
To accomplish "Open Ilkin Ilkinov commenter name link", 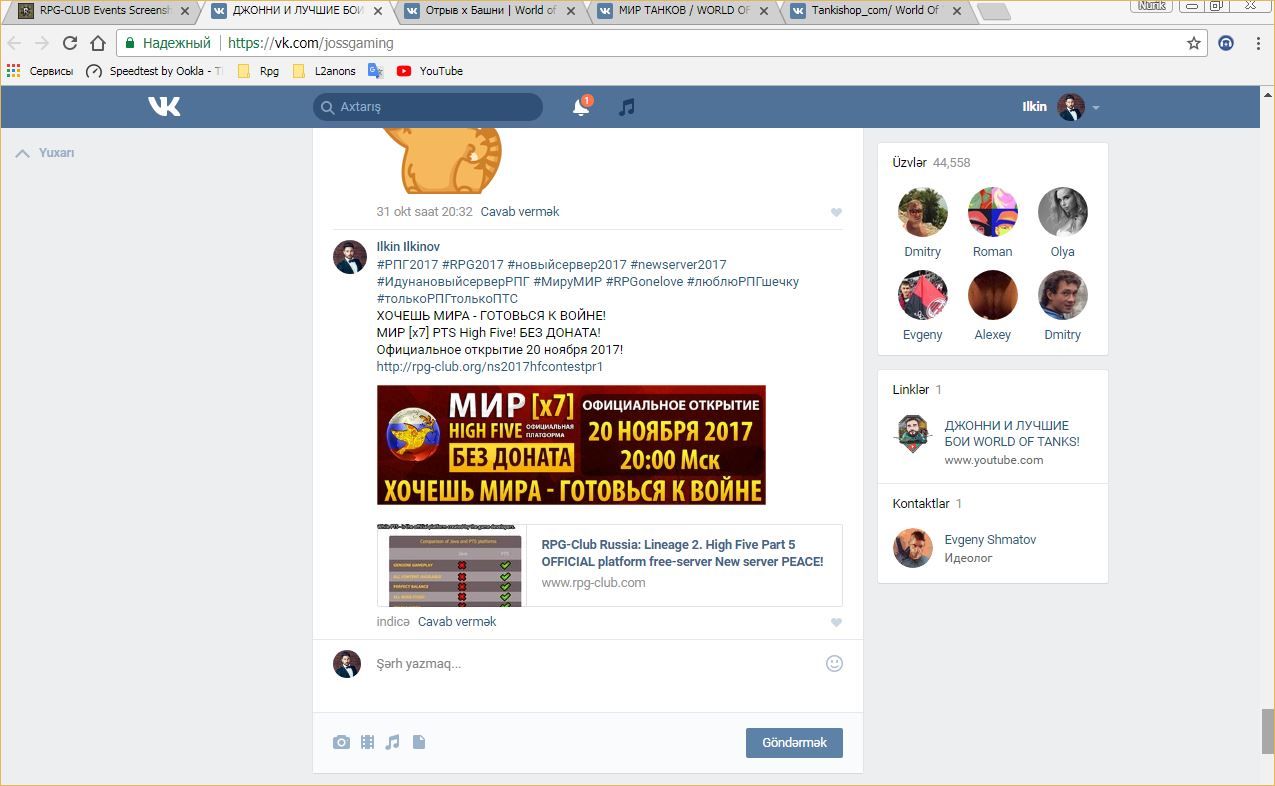I will tap(408, 246).
